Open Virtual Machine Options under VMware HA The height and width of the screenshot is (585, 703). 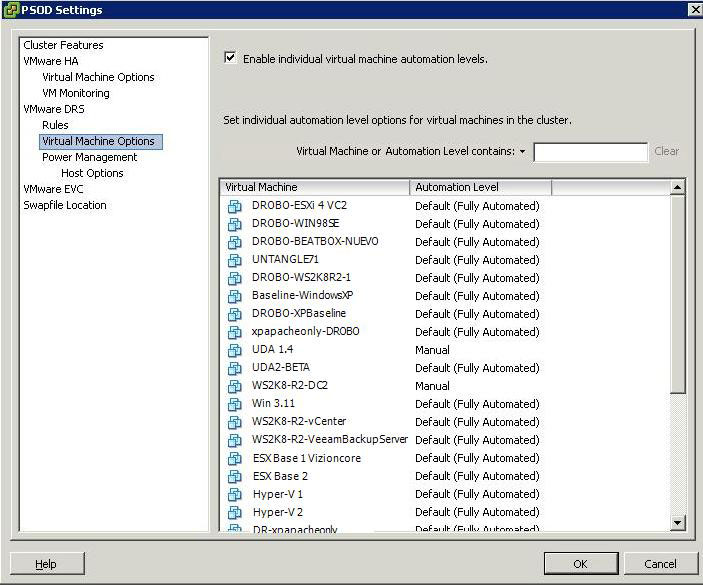pos(98,77)
